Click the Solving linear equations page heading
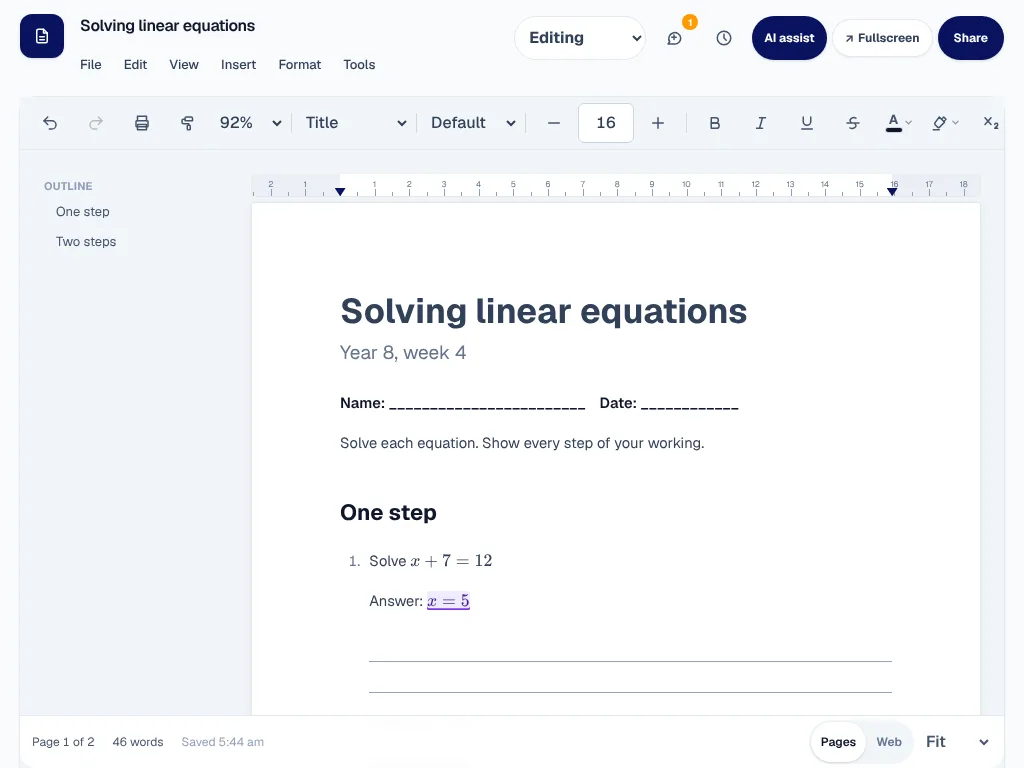The height and width of the screenshot is (768, 1024). pos(543,311)
